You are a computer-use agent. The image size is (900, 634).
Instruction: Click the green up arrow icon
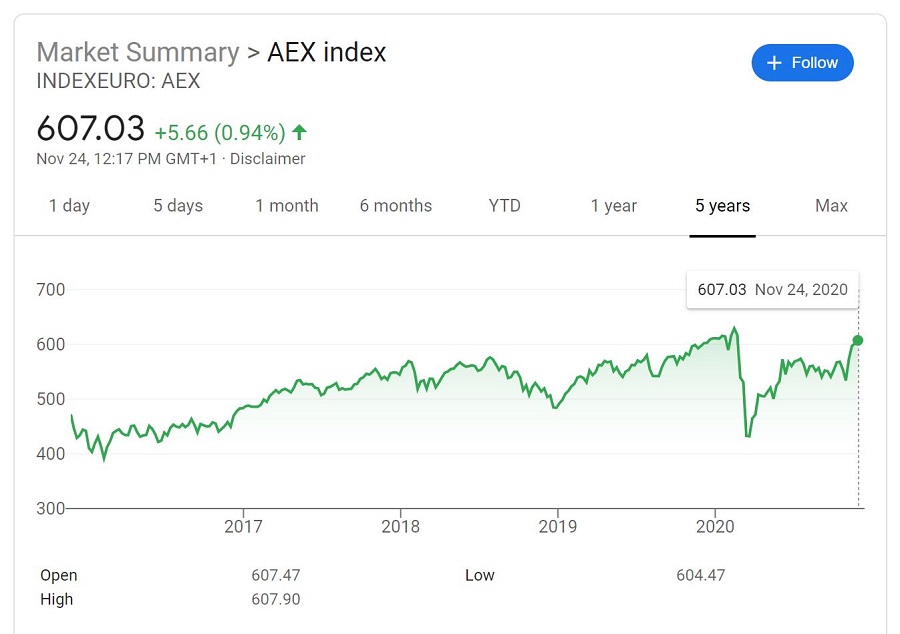(299, 133)
